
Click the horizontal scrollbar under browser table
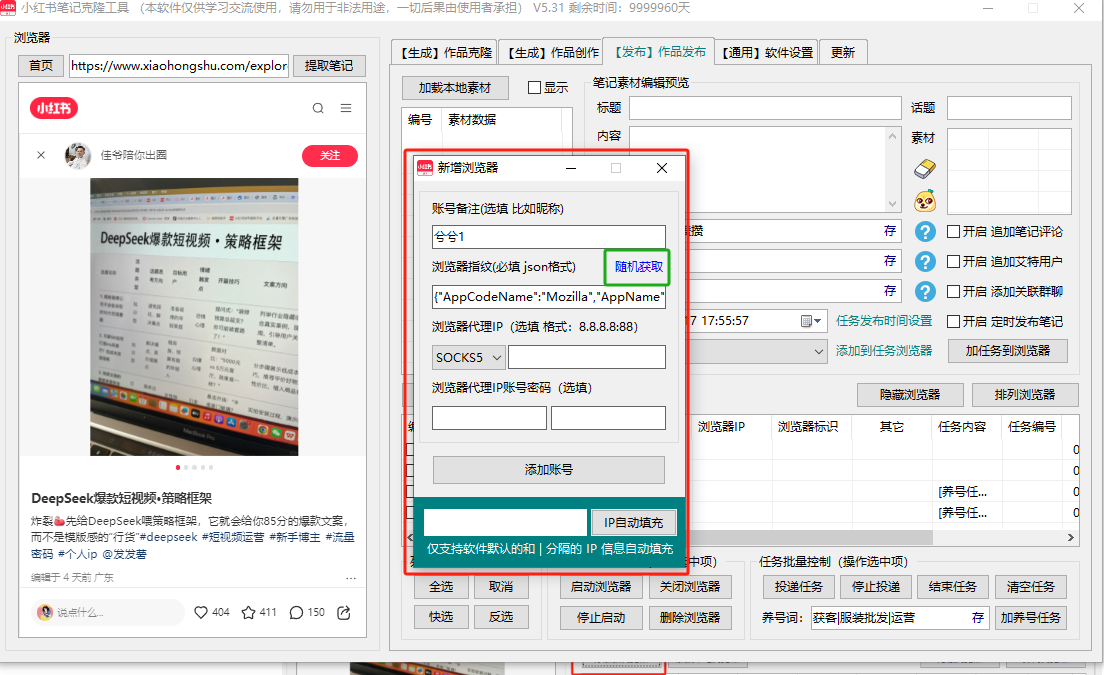coord(900,538)
